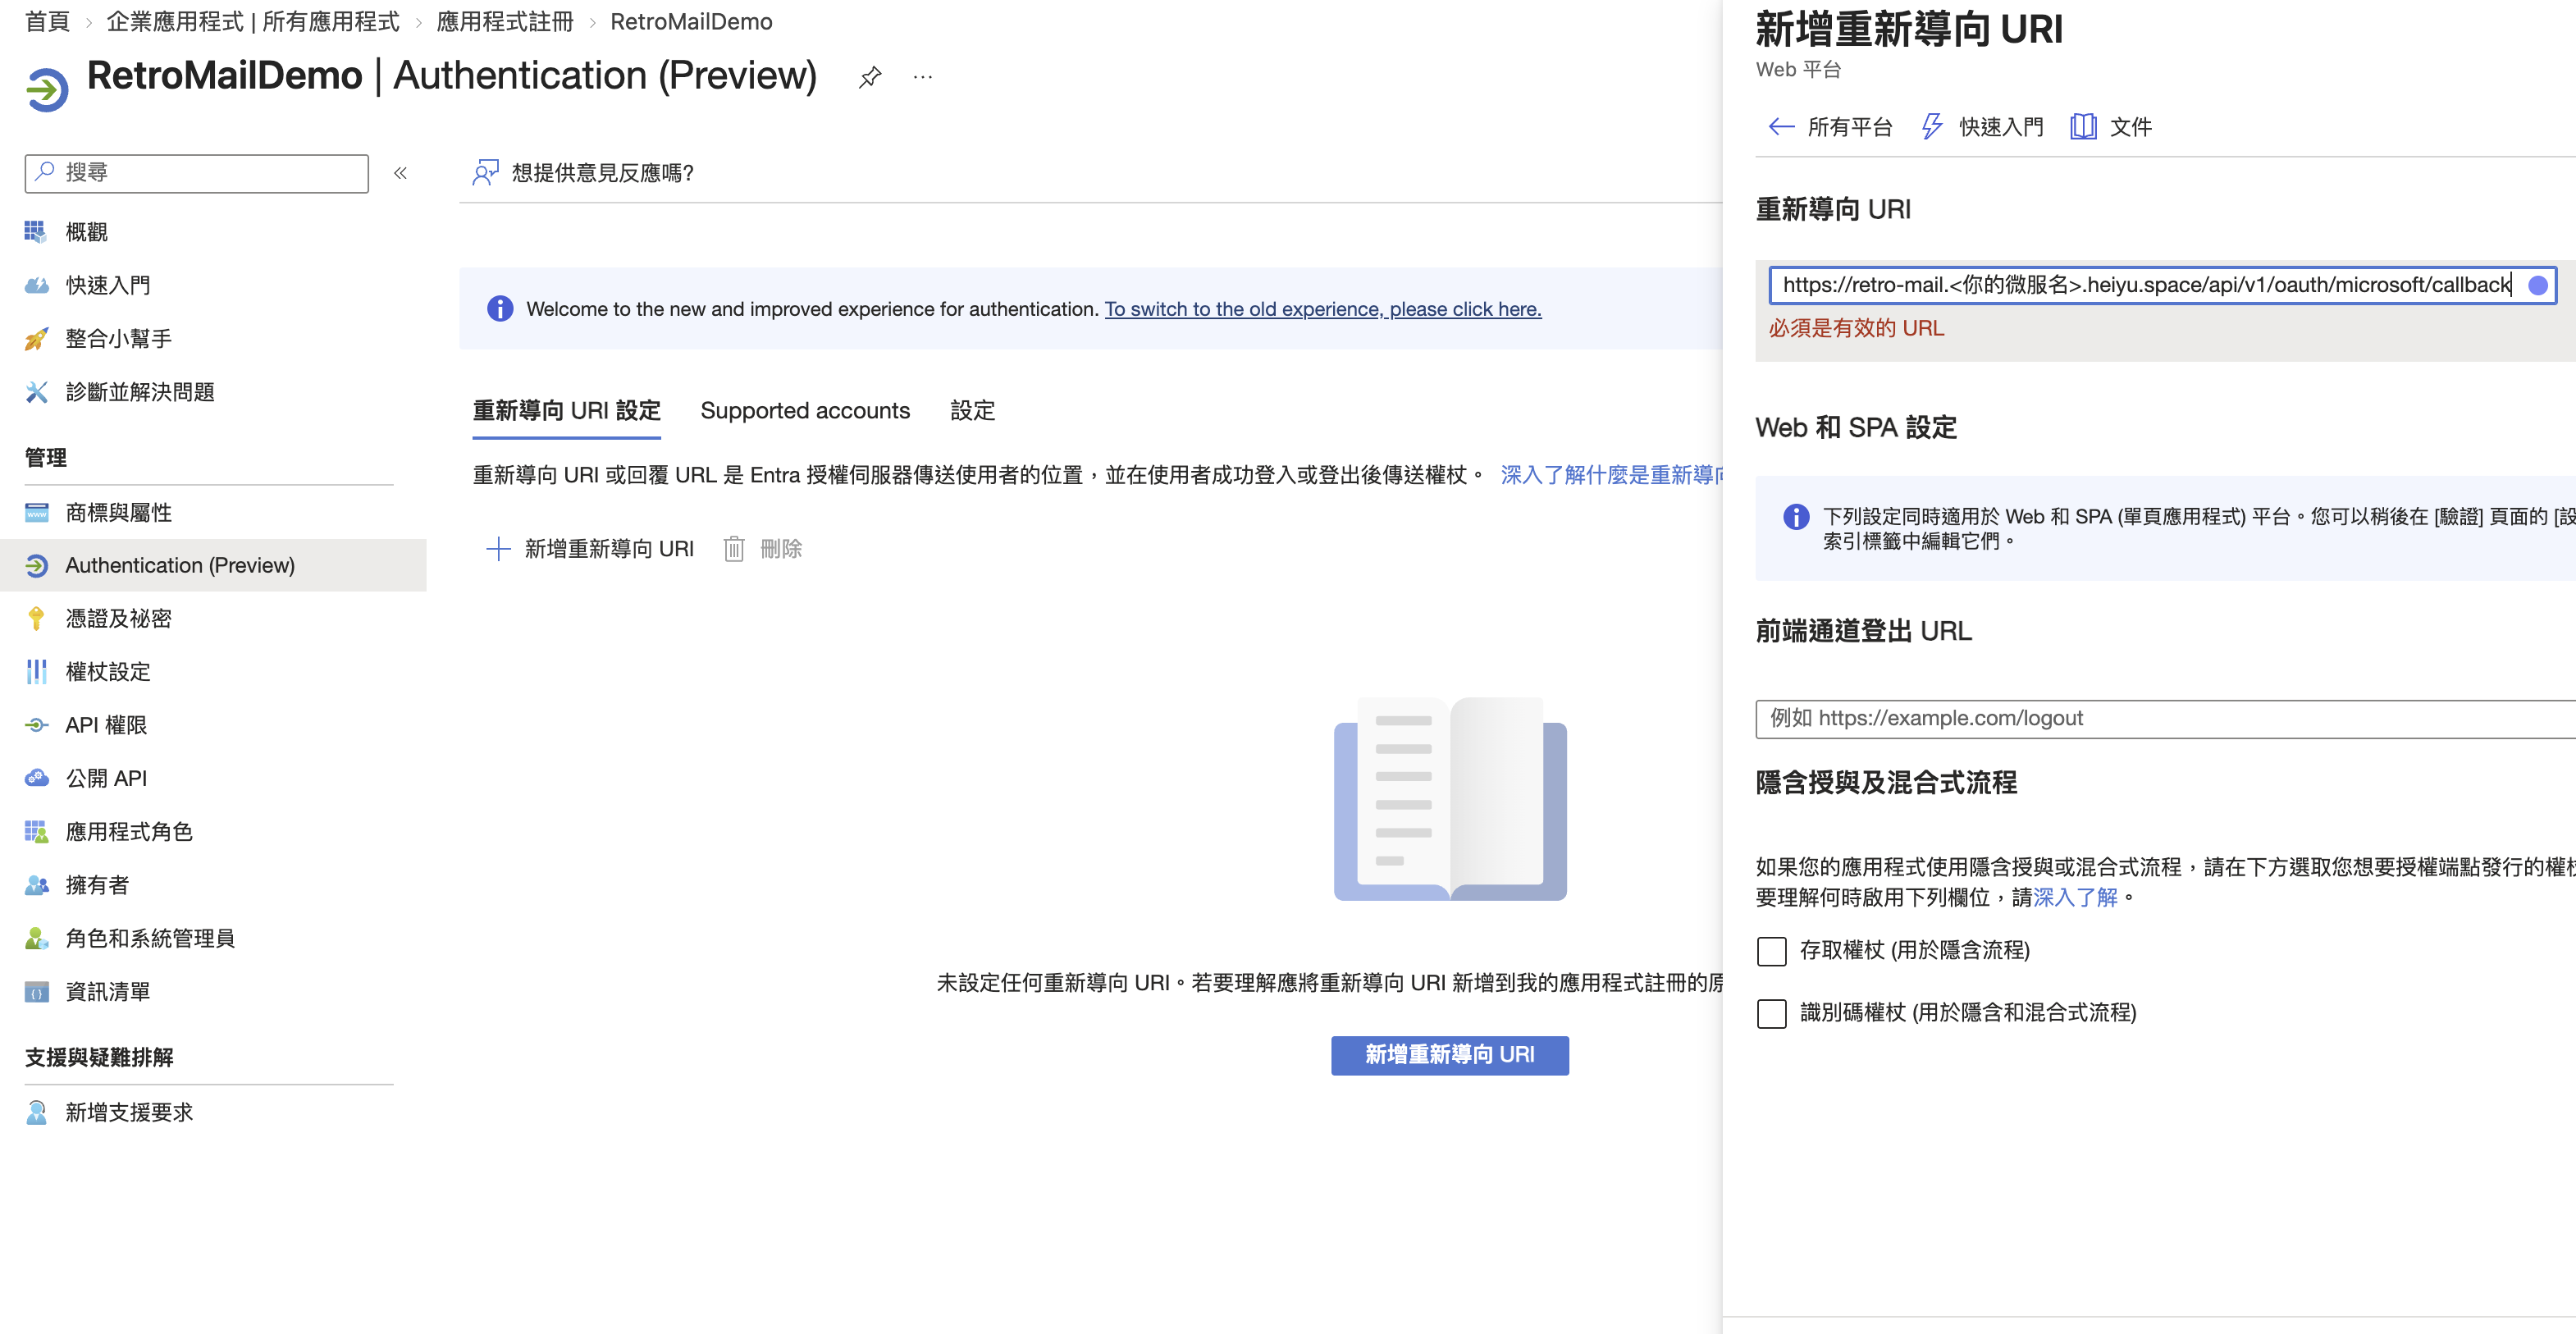Open the 整合小幫手 rocket icon

pyautogui.click(x=36, y=339)
